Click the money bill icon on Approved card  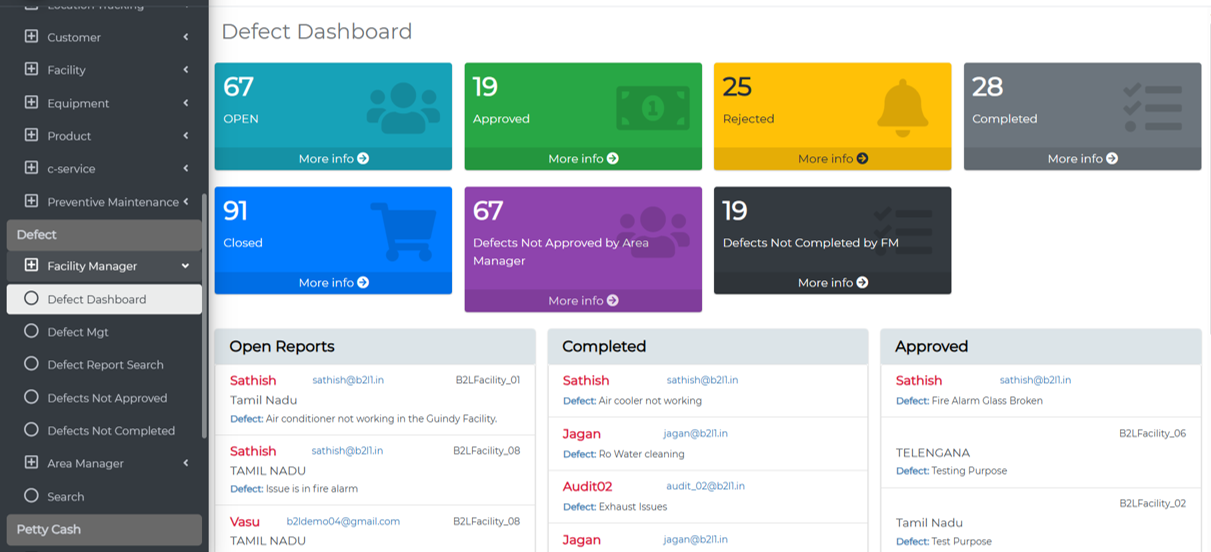pyautogui.click(x=652, y=106)
